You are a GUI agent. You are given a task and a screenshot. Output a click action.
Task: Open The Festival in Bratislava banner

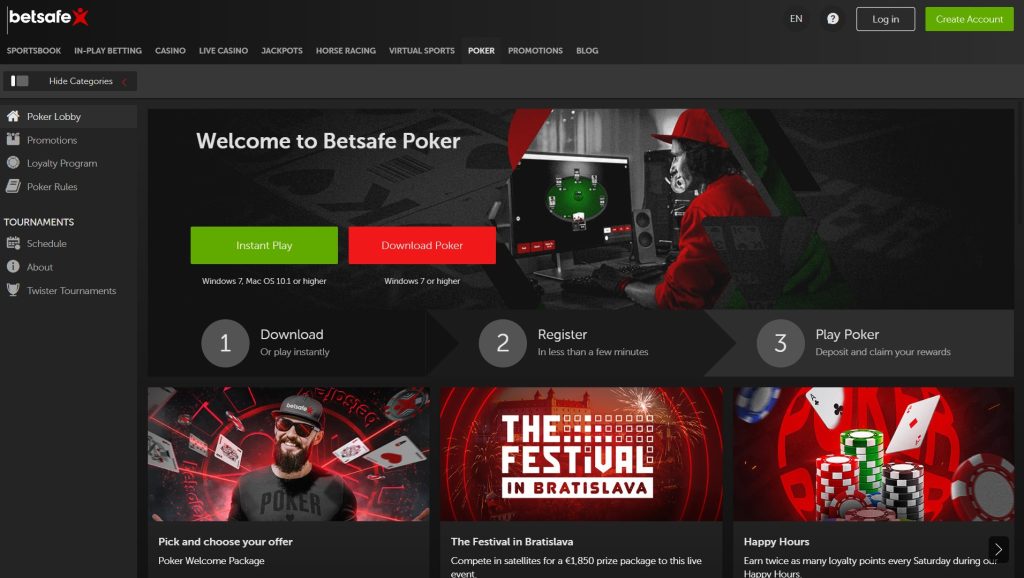[581, 455]
